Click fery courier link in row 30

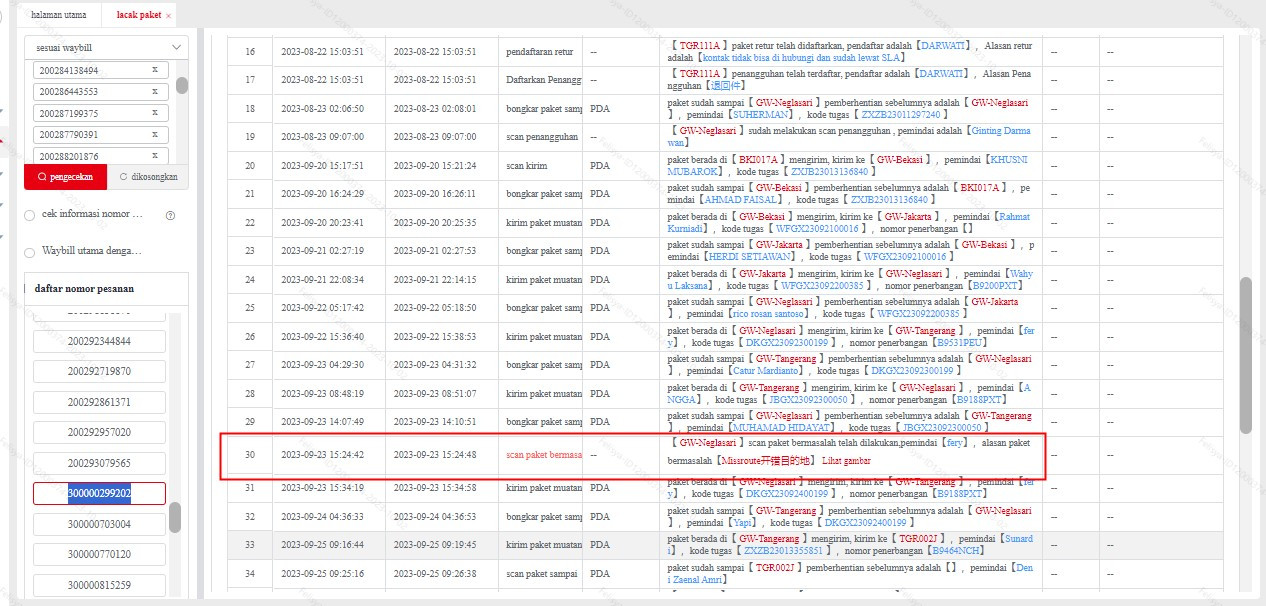coord(955,442)
